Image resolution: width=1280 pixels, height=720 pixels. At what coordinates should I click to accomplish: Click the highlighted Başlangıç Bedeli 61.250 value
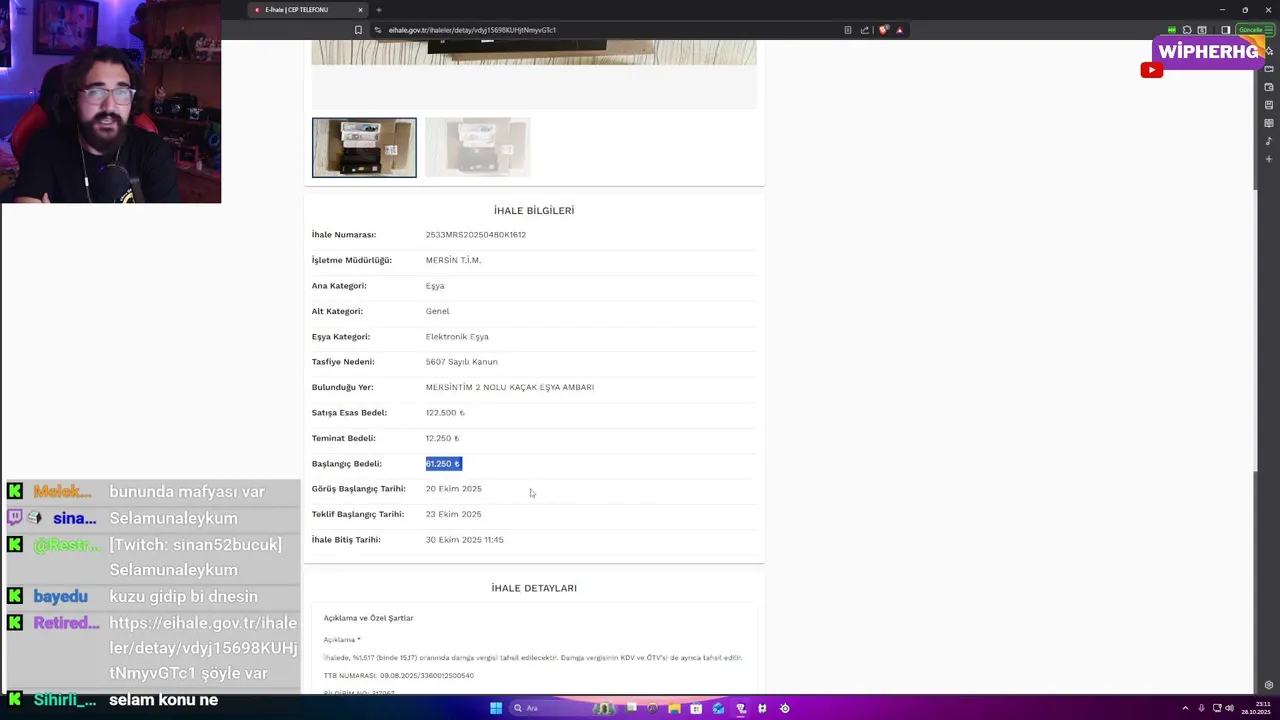point(443,464)
